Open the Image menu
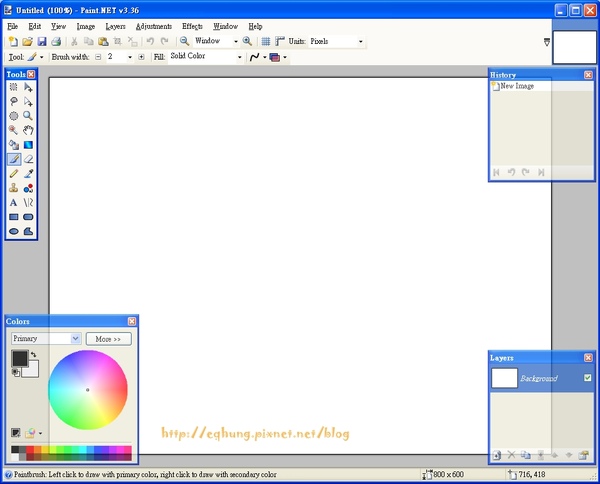This screenshot has height=484, width=600. coord(86,26)
